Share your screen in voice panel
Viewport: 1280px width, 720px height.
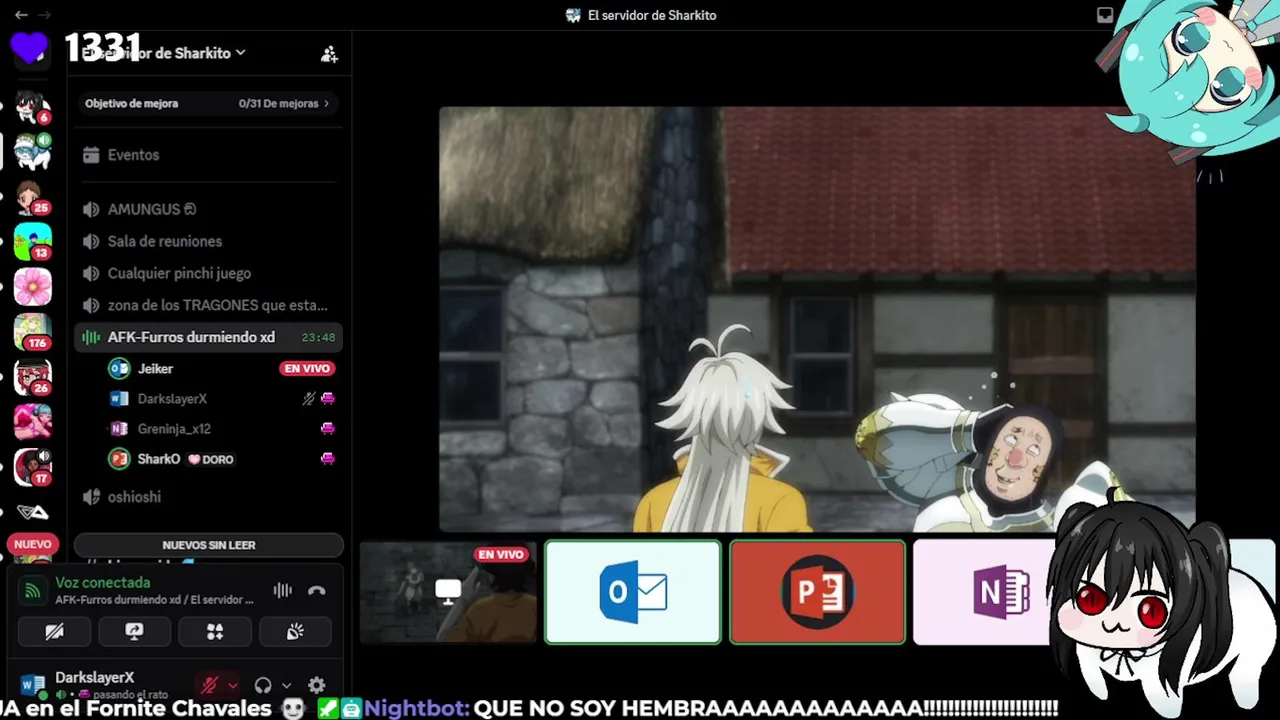tap(134, 631)
